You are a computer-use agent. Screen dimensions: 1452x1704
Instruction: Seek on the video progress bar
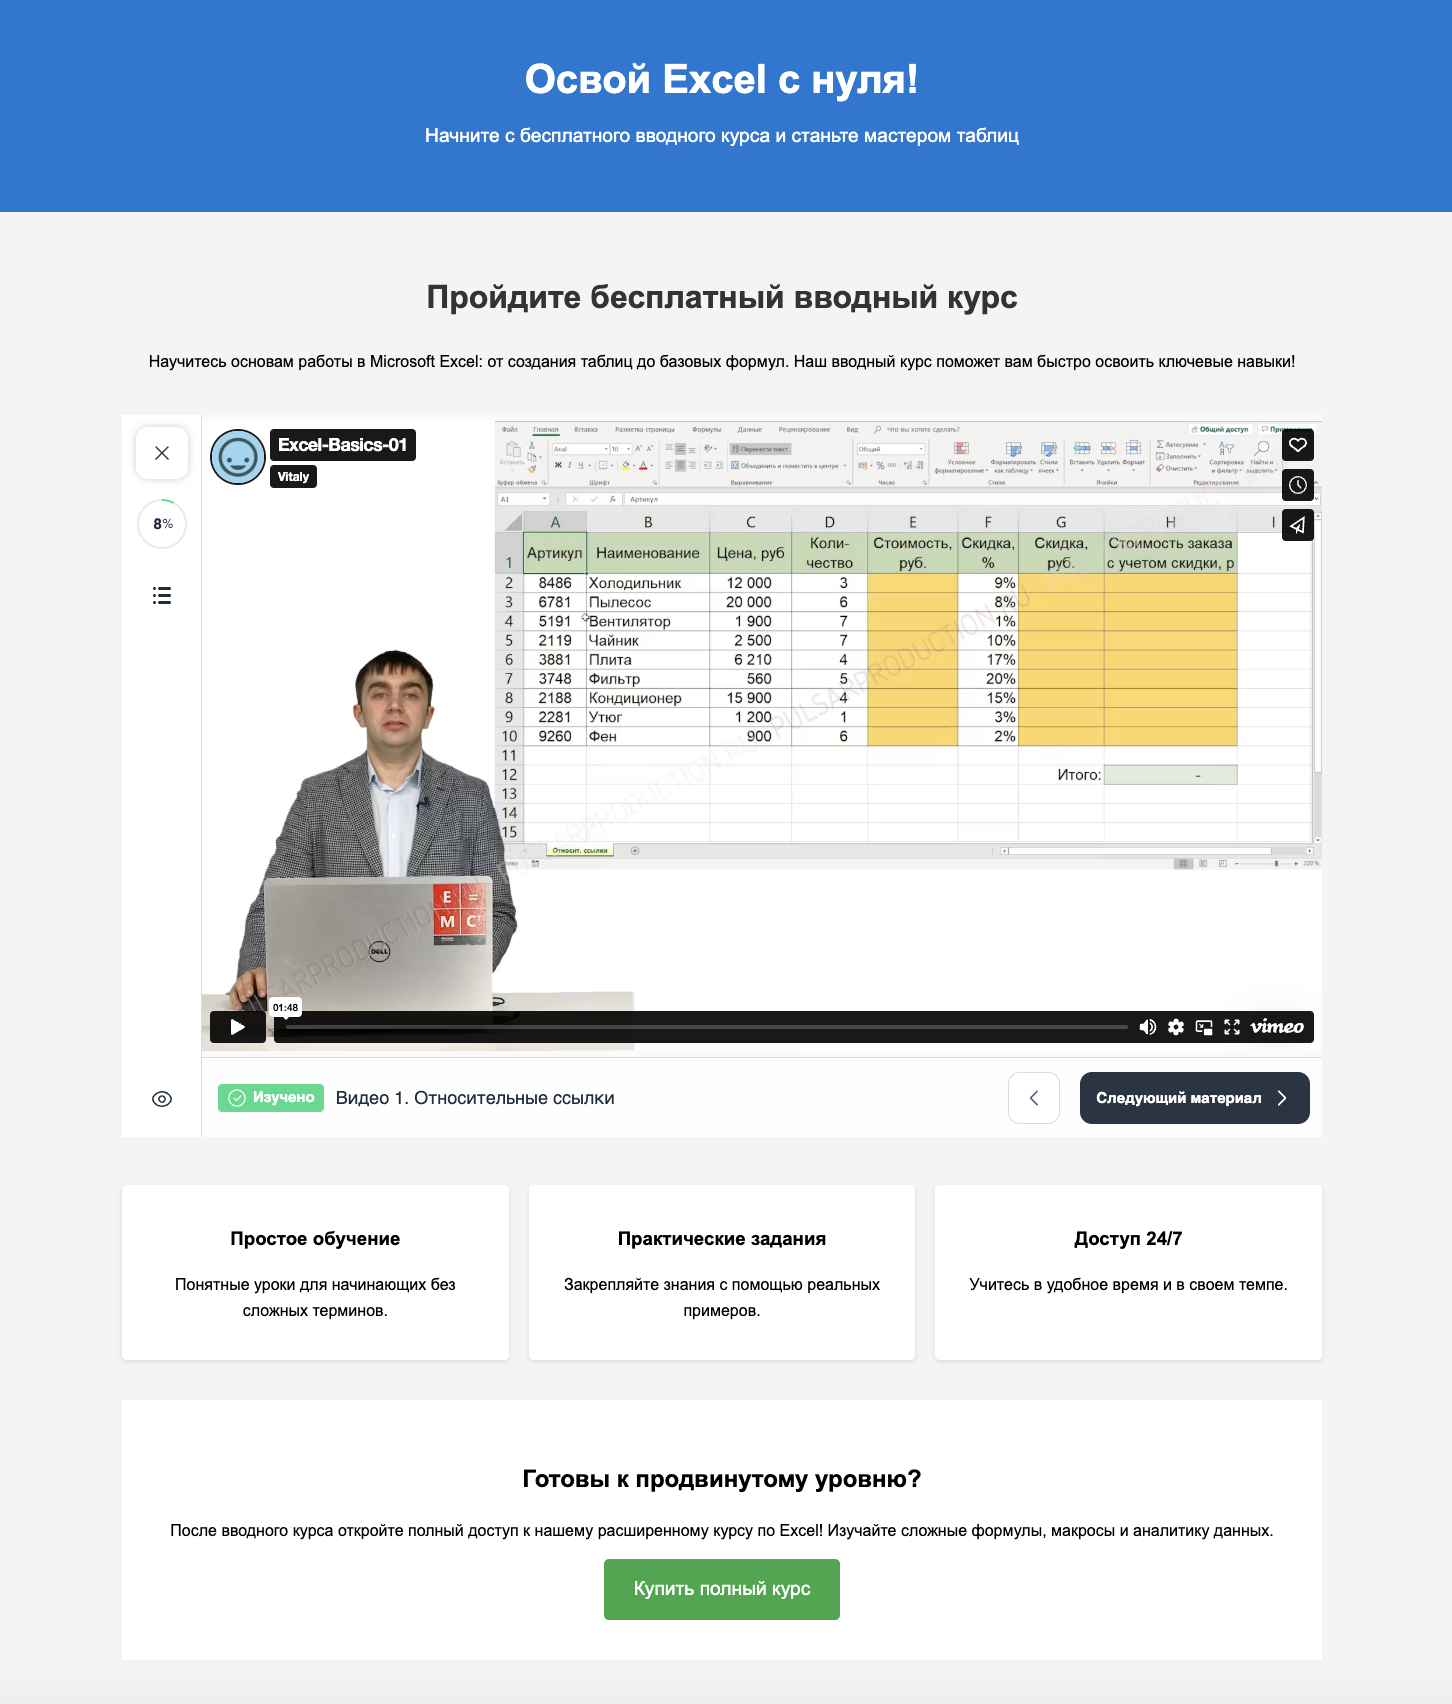coord(706,1027)
